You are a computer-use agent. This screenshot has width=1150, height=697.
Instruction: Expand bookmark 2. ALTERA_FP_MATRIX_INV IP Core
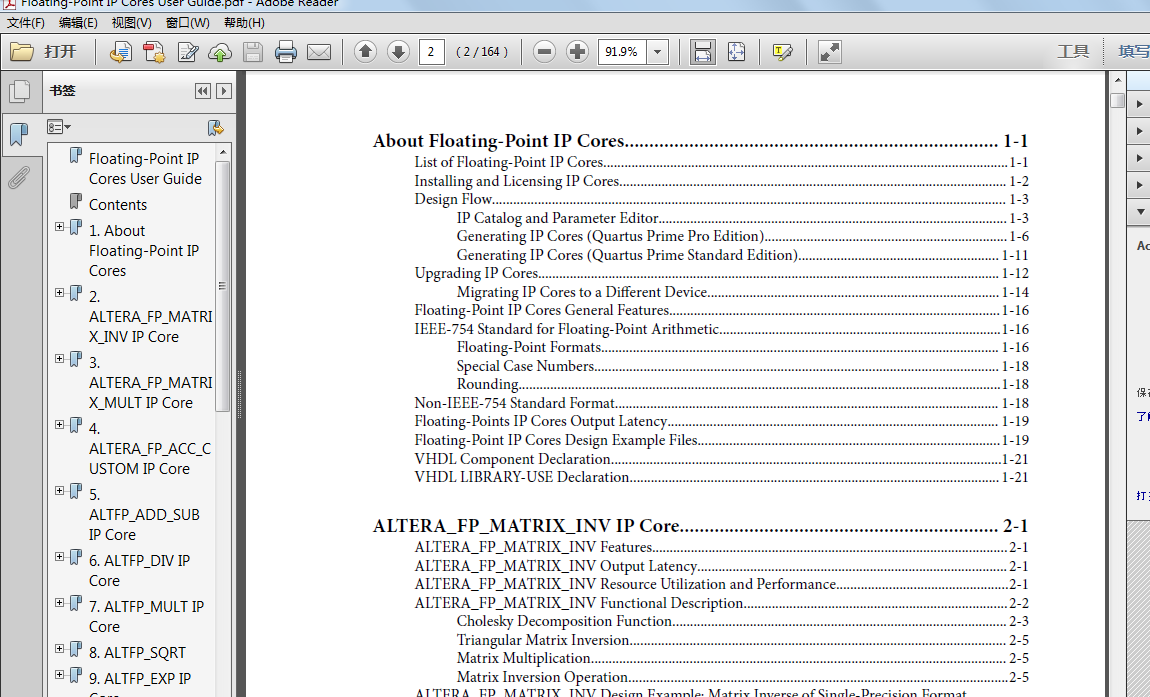[59, 293]
